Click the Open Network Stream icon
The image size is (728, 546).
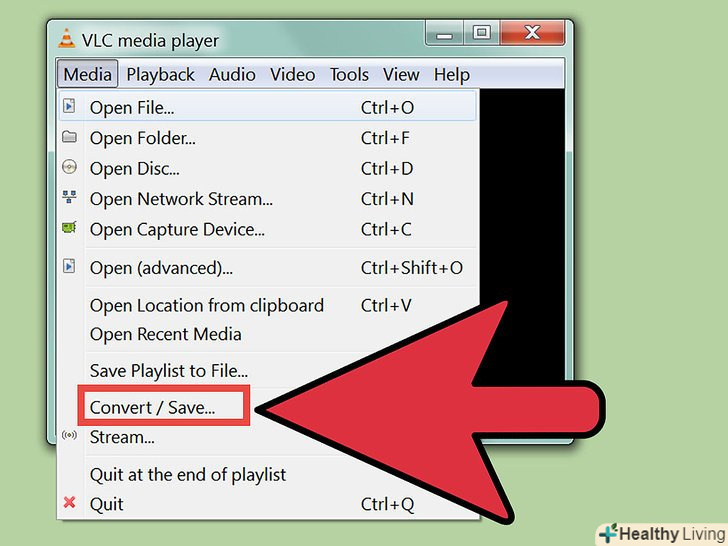click(x=69, y=197)
